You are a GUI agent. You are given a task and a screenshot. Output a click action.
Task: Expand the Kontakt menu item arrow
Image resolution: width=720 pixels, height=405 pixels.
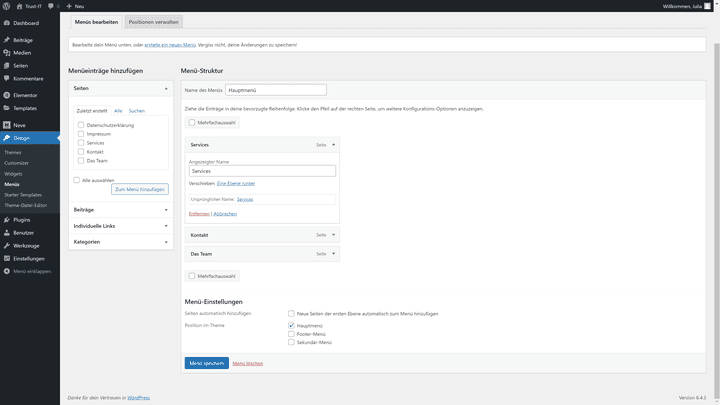pos(334,235)
